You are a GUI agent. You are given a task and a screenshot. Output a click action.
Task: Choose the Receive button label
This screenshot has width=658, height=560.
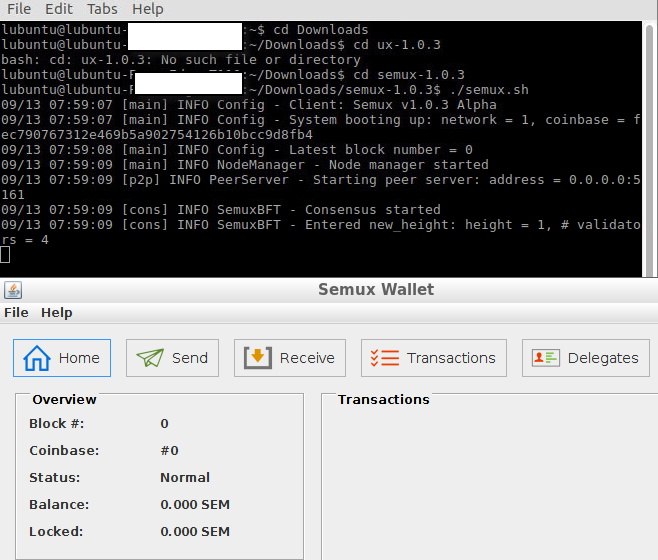307,358
